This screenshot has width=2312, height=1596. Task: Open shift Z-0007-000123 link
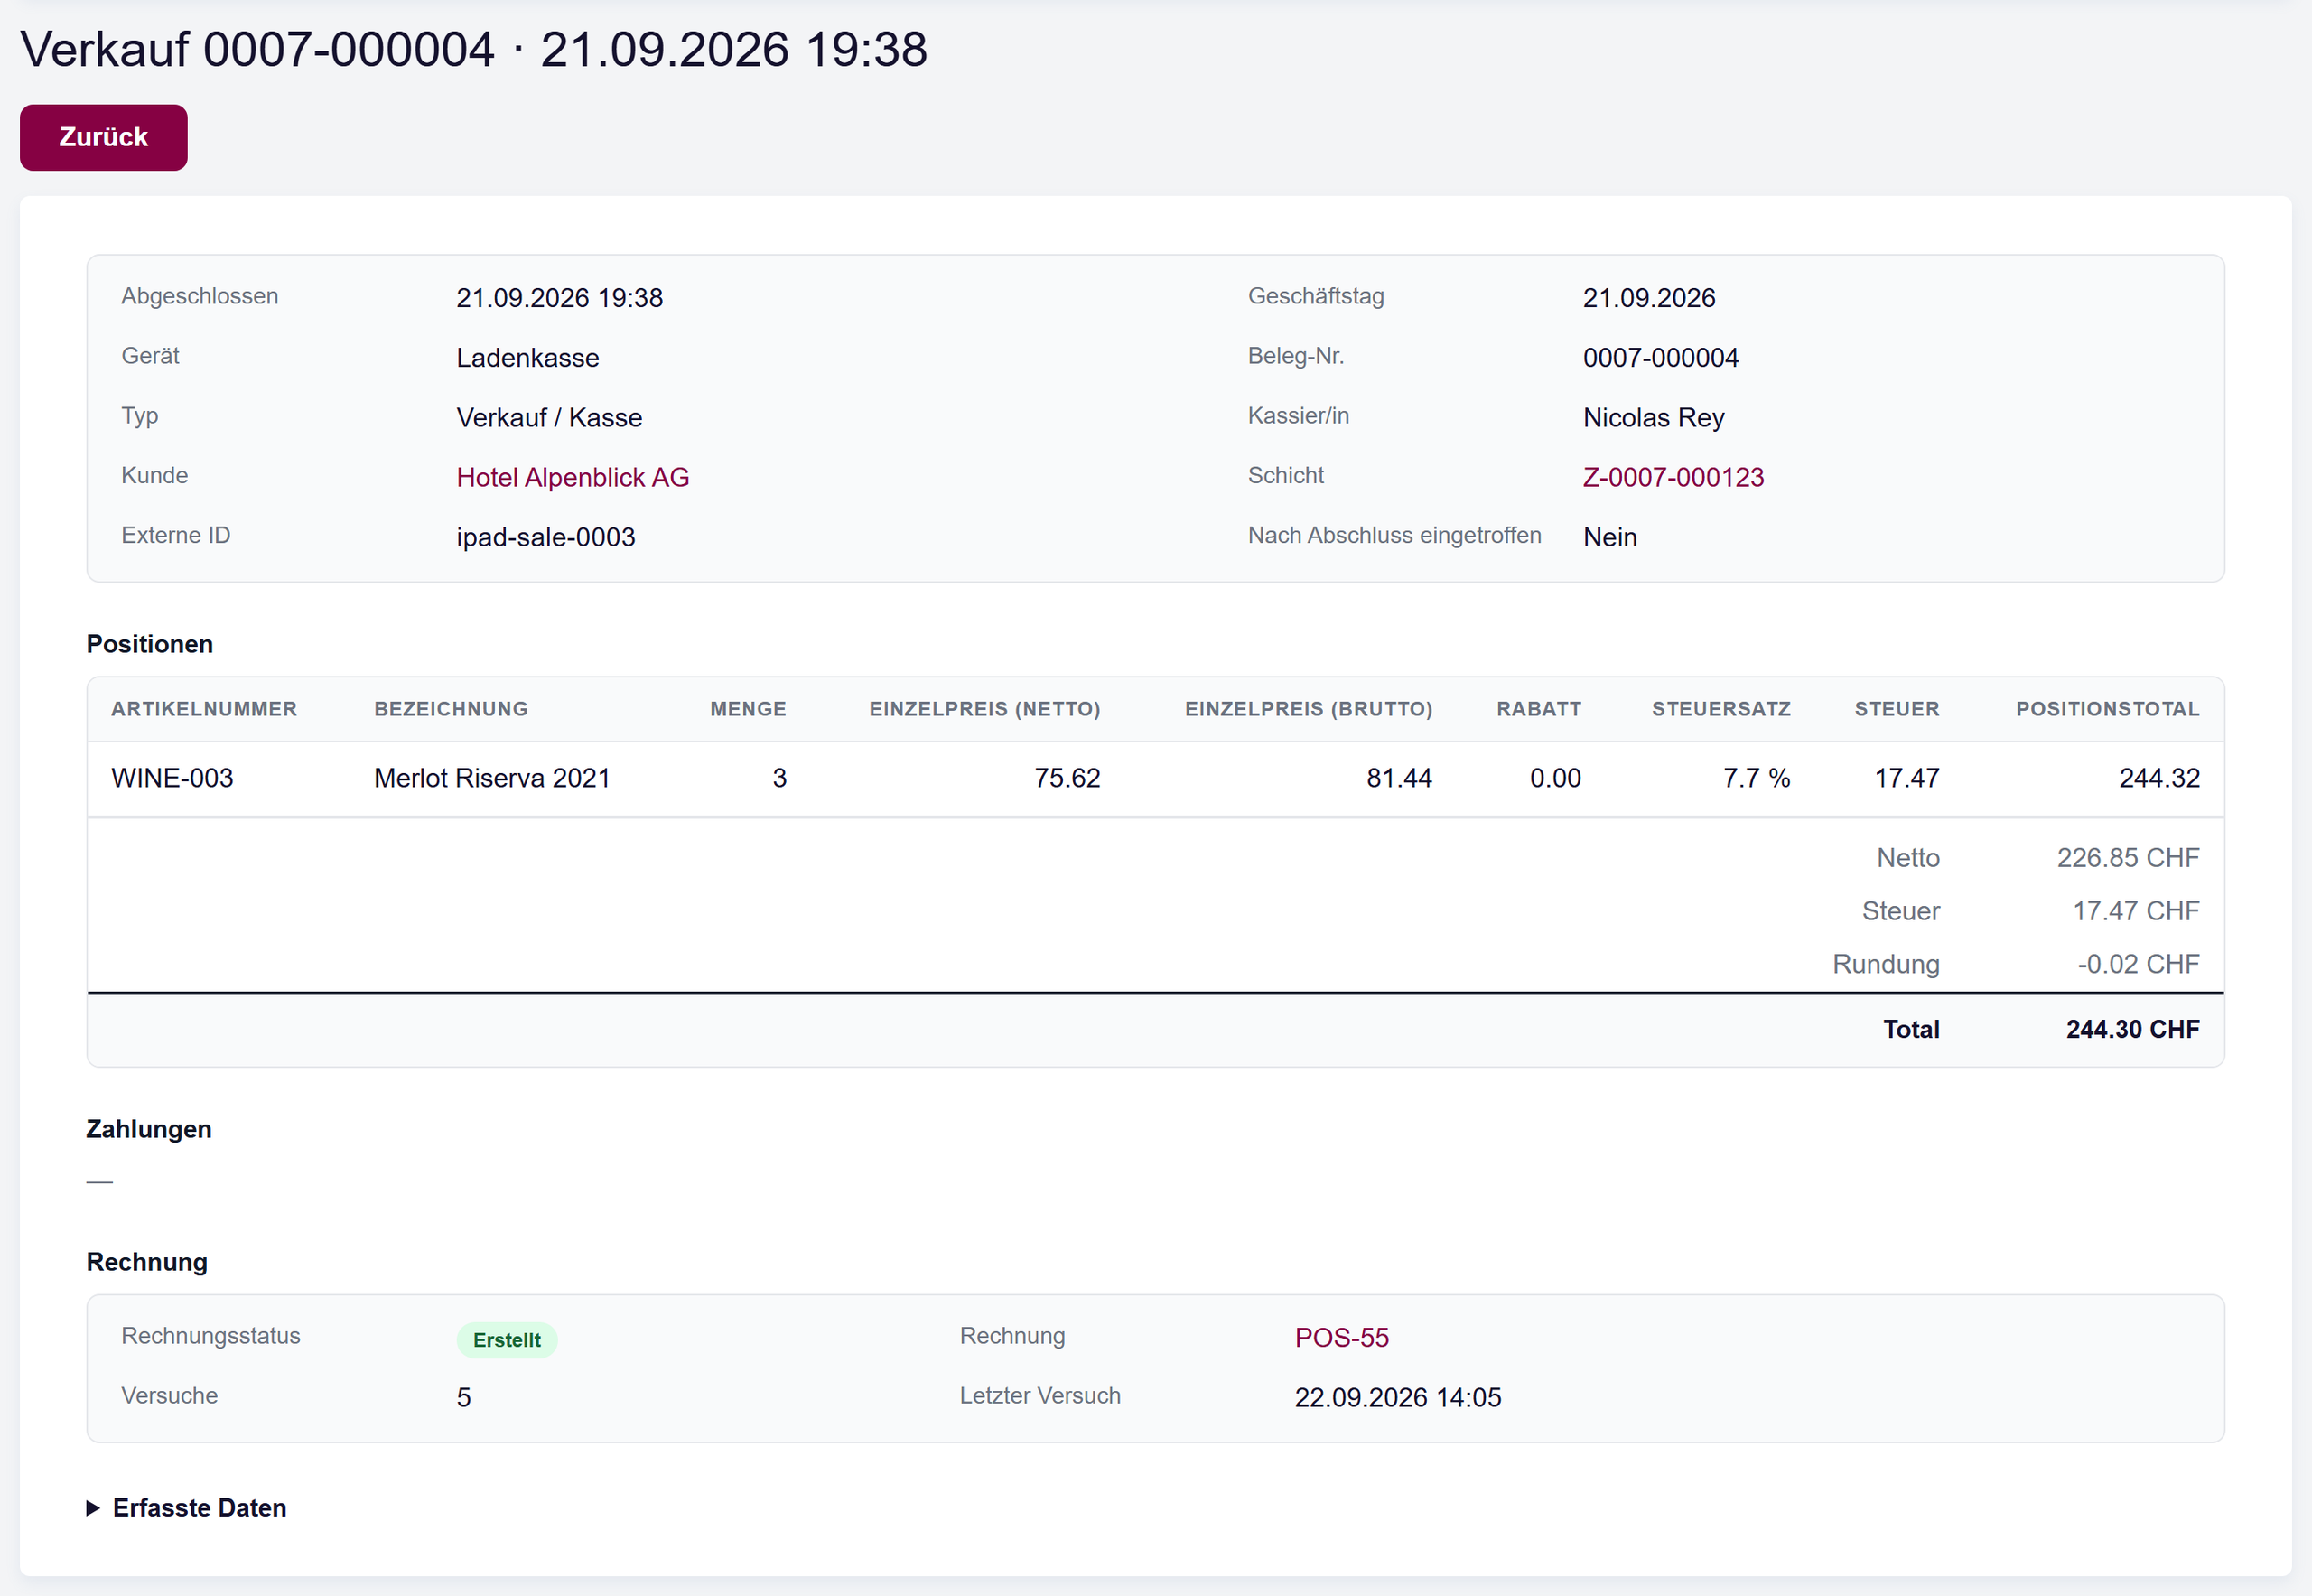coord(1673,477)
